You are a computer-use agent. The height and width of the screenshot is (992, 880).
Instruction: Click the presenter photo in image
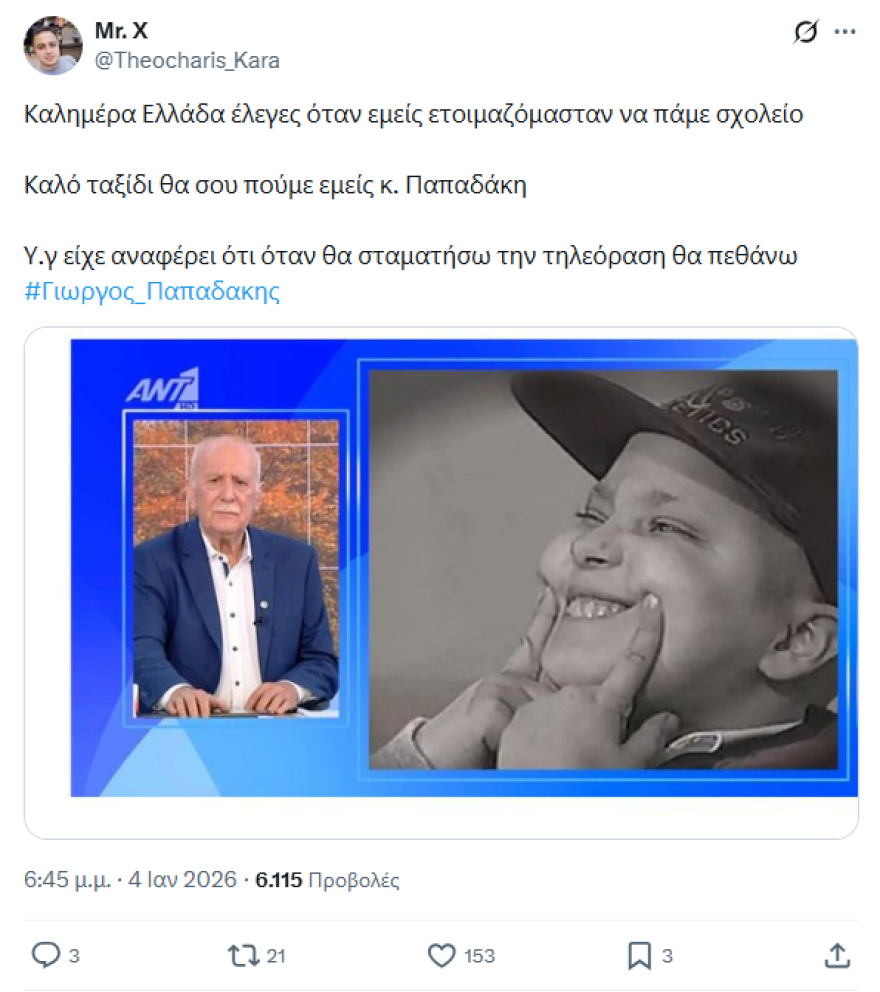[236, 568]
